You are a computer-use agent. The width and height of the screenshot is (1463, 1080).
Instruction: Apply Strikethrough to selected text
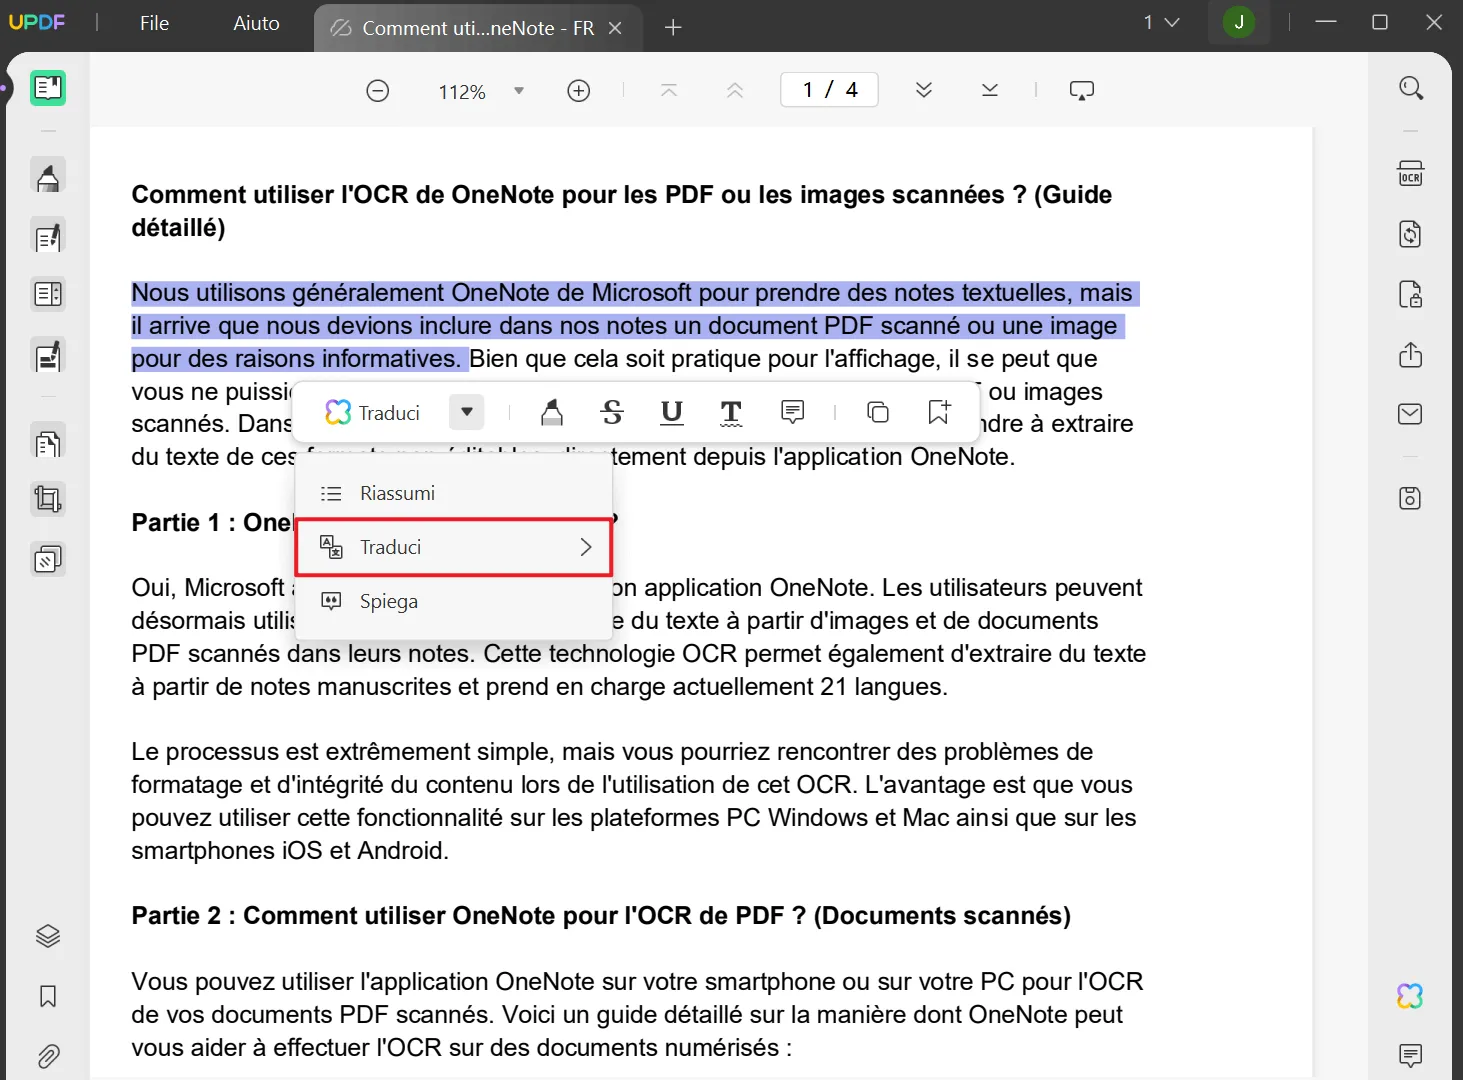(x=612, y=412)
